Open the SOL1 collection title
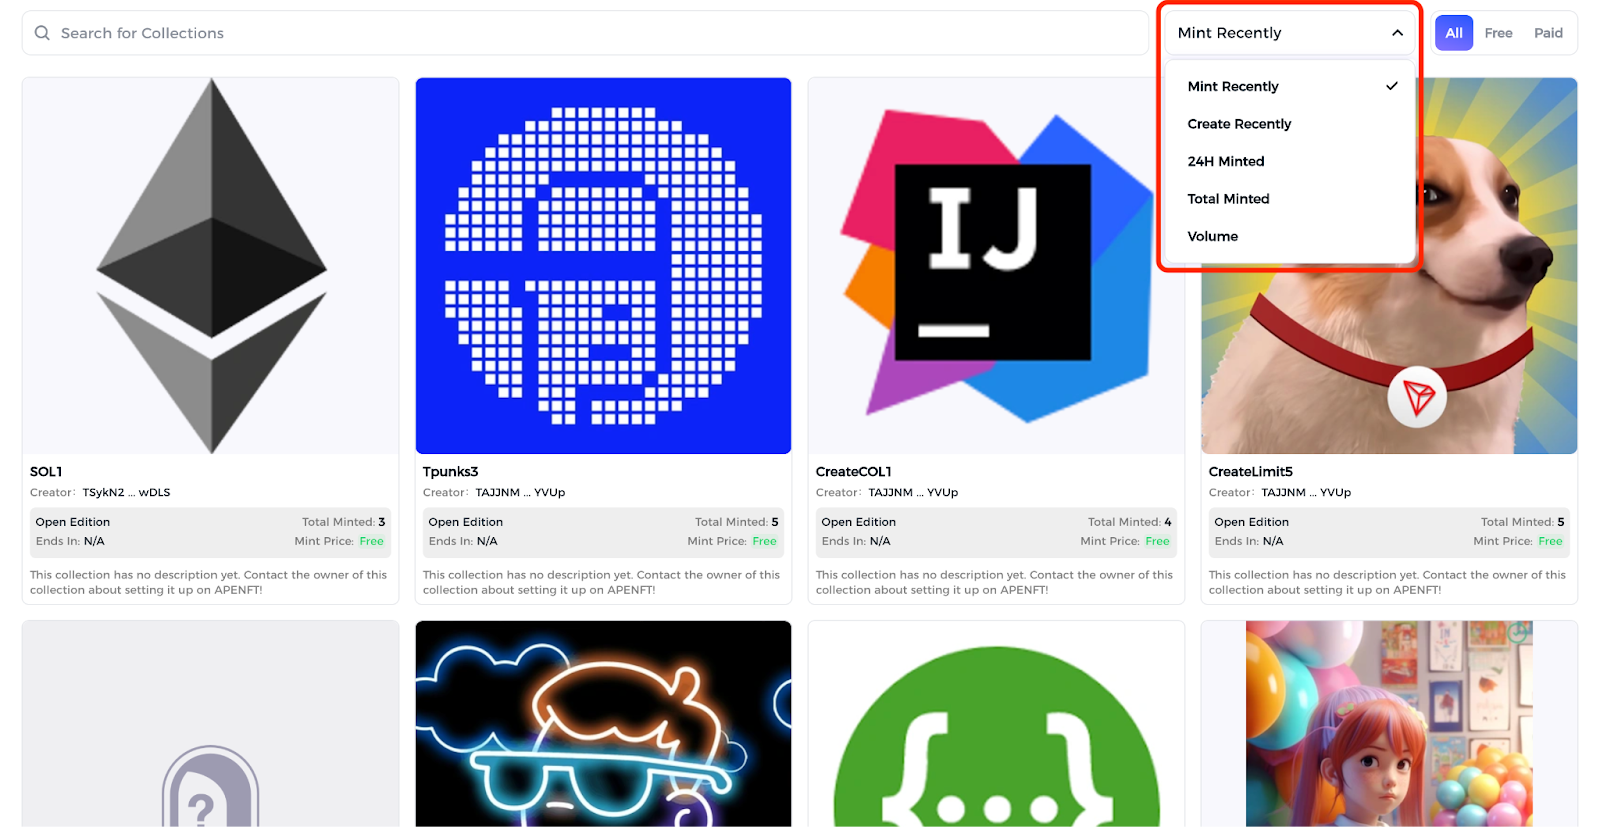Image resolution: width=1600 pixels, height=827 pixels. [x=46, y=472]
